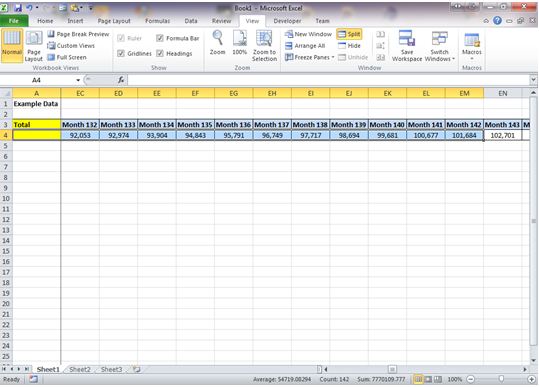The width and height of the screenshot is (539, 387).
Task: Click the New Window icon
Action: (289, 34)
